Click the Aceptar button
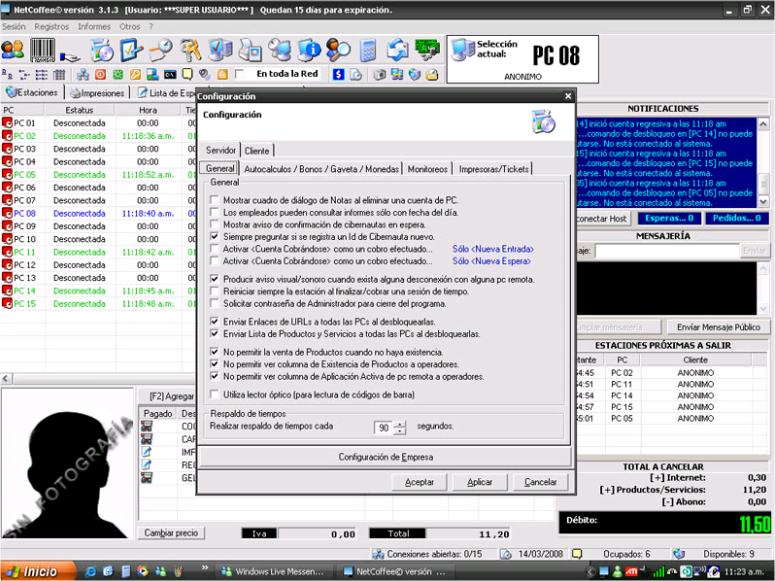The width and height of the screenshot is (775, 581). tap(419, 482)
